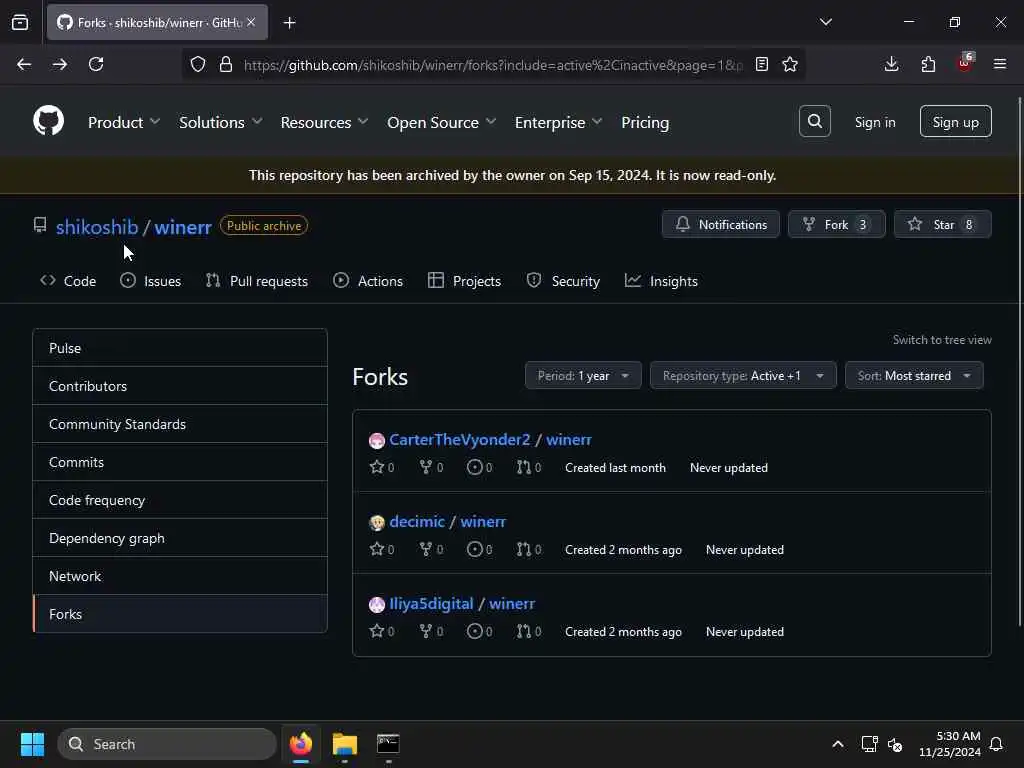The width and height of the screenshot is (1024, 768).
Task: Click the GitHub Octocat logo
Action: coord(48,121)
